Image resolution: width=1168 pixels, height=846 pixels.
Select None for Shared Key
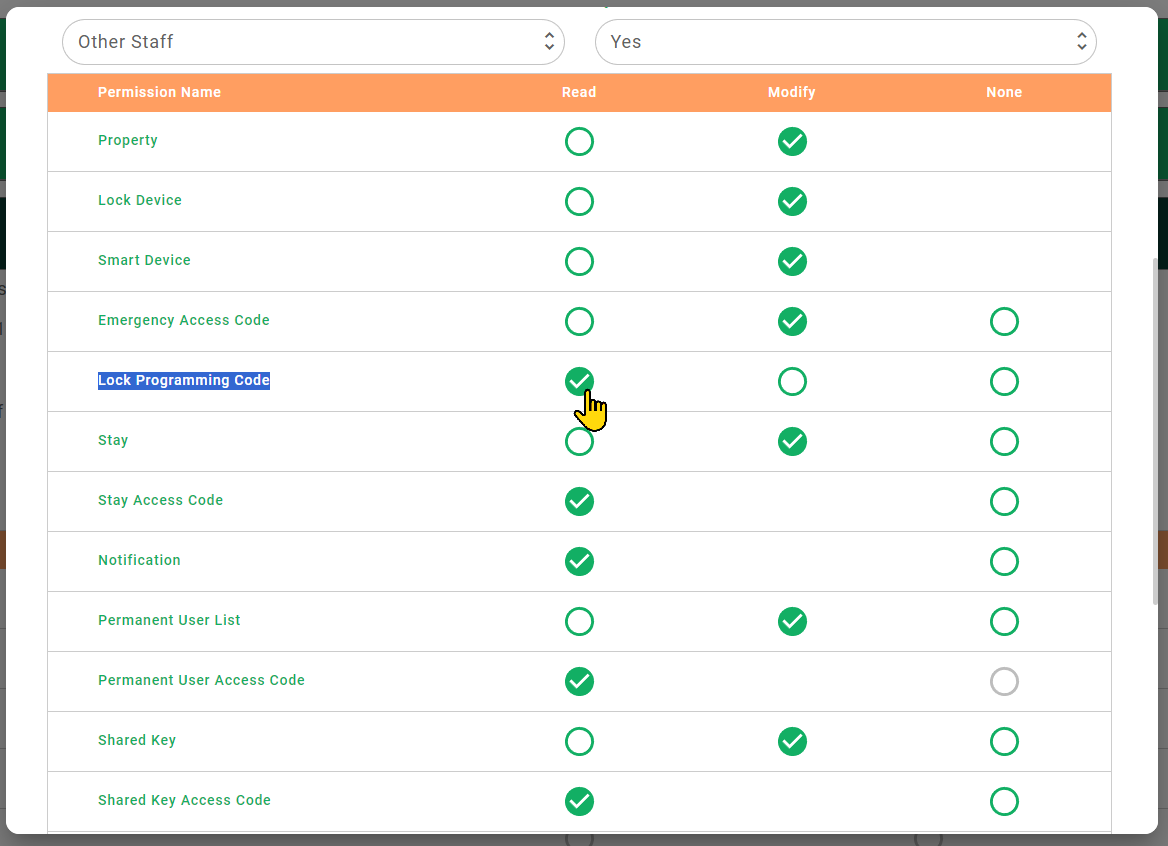1004,742
